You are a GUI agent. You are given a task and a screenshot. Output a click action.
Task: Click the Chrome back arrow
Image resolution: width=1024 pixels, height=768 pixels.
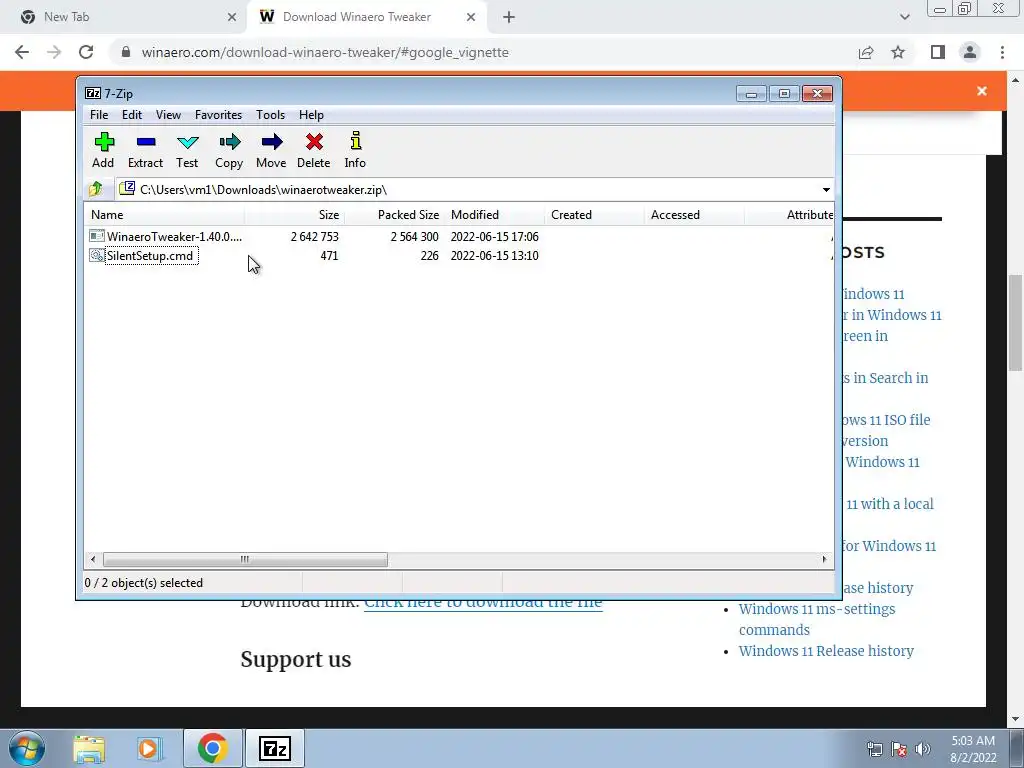[x=22, y=52]
